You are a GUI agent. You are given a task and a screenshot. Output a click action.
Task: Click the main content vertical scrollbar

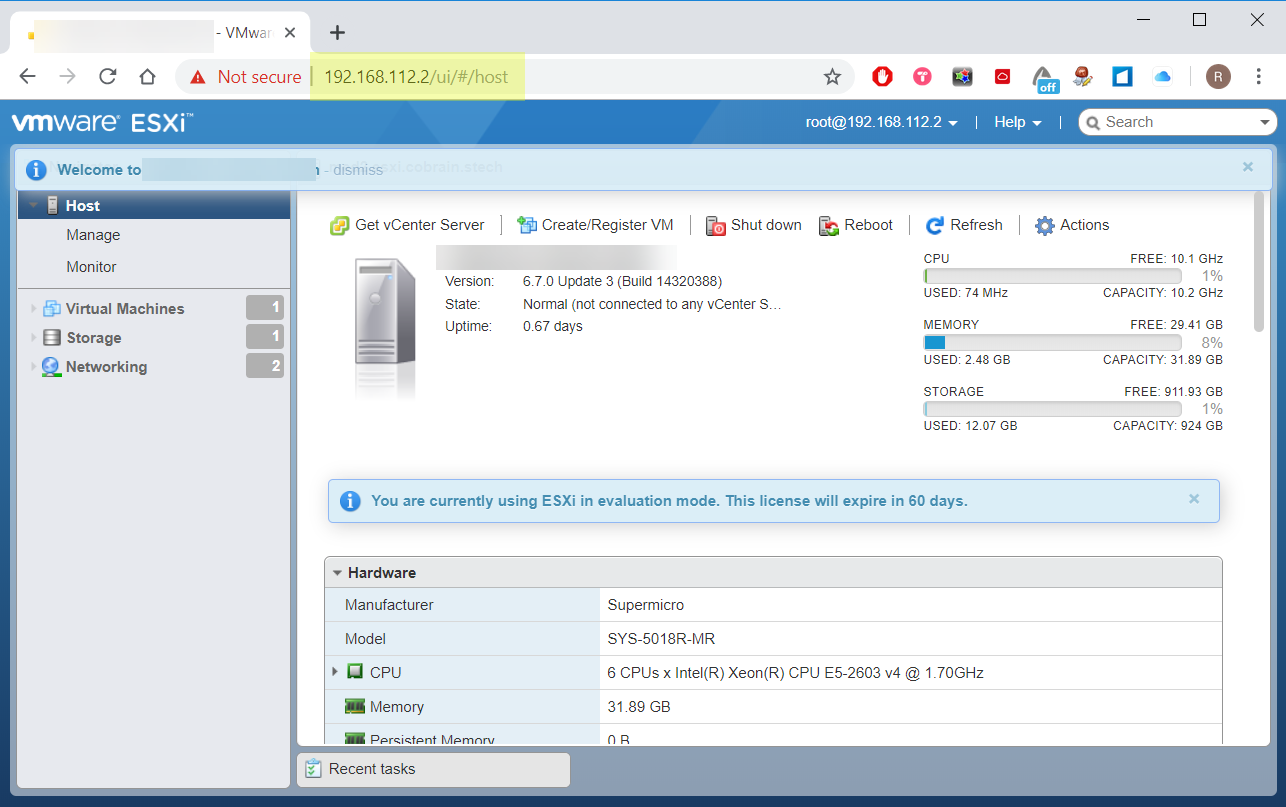(1259, 262)
